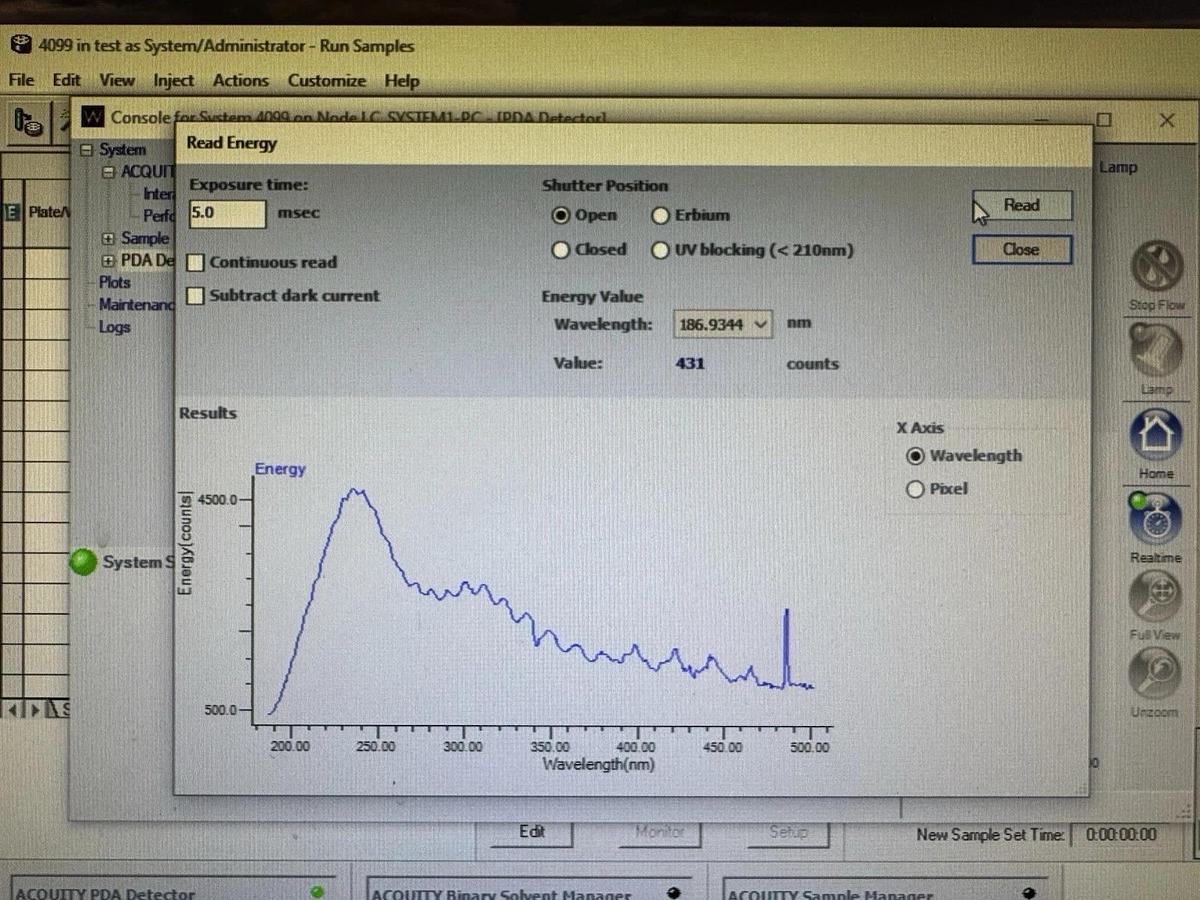Click the Read button

coord(1021,206)
